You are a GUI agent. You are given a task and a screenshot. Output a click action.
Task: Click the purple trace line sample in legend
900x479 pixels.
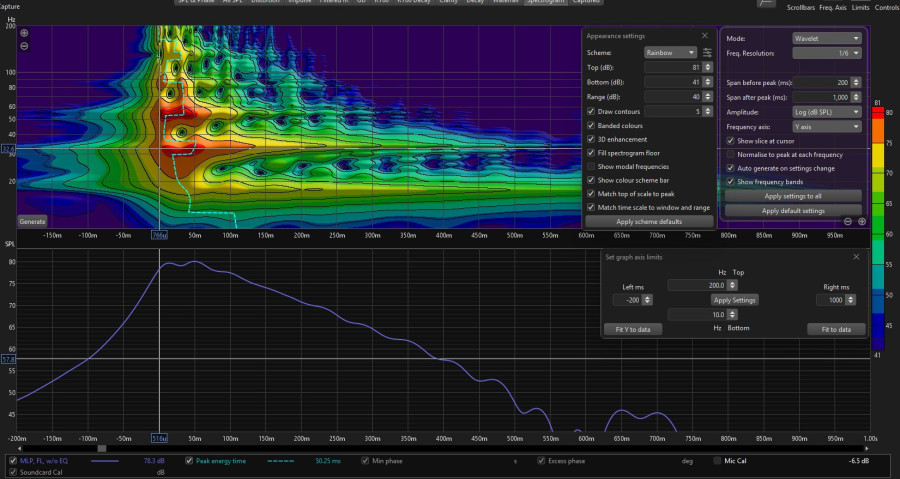[104, 461]
